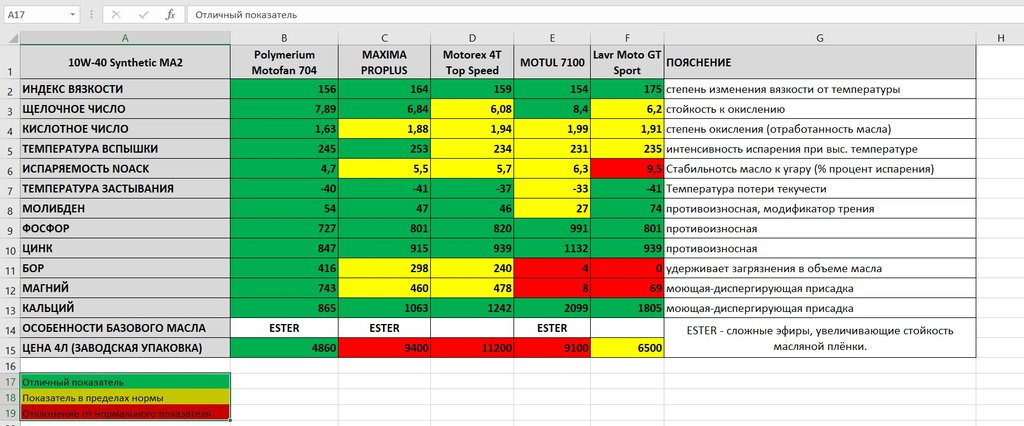Click the formula bar input field
The image size is (1024, 426).
(x=605, y=14)
